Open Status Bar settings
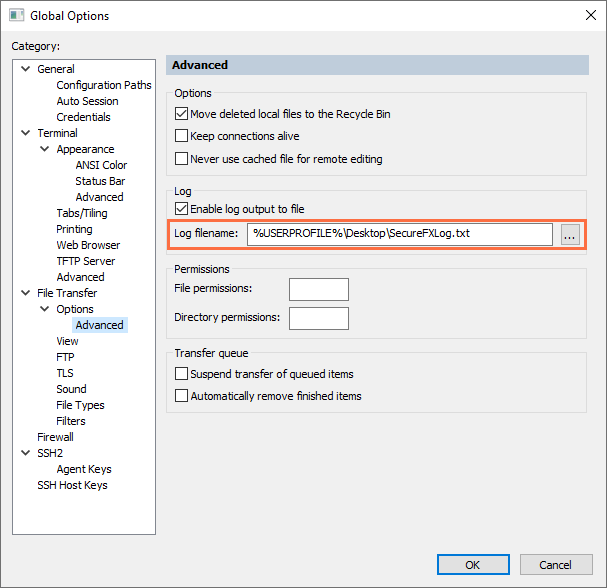The image size is (607, 588). [100, 181]
